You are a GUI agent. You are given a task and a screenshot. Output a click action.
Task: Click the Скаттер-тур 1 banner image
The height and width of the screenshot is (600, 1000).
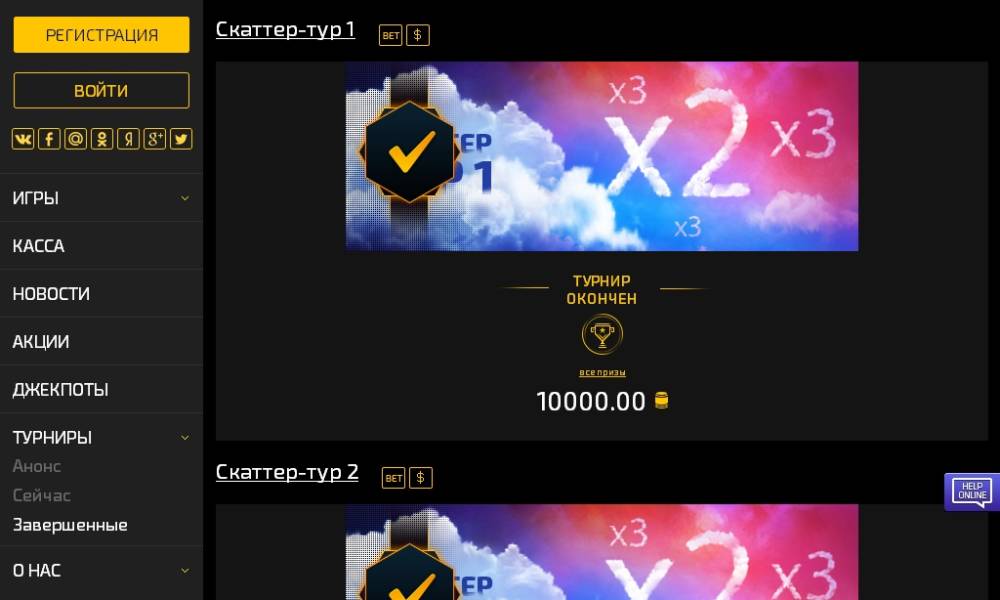pyautogui.click(x=602, y=156)
